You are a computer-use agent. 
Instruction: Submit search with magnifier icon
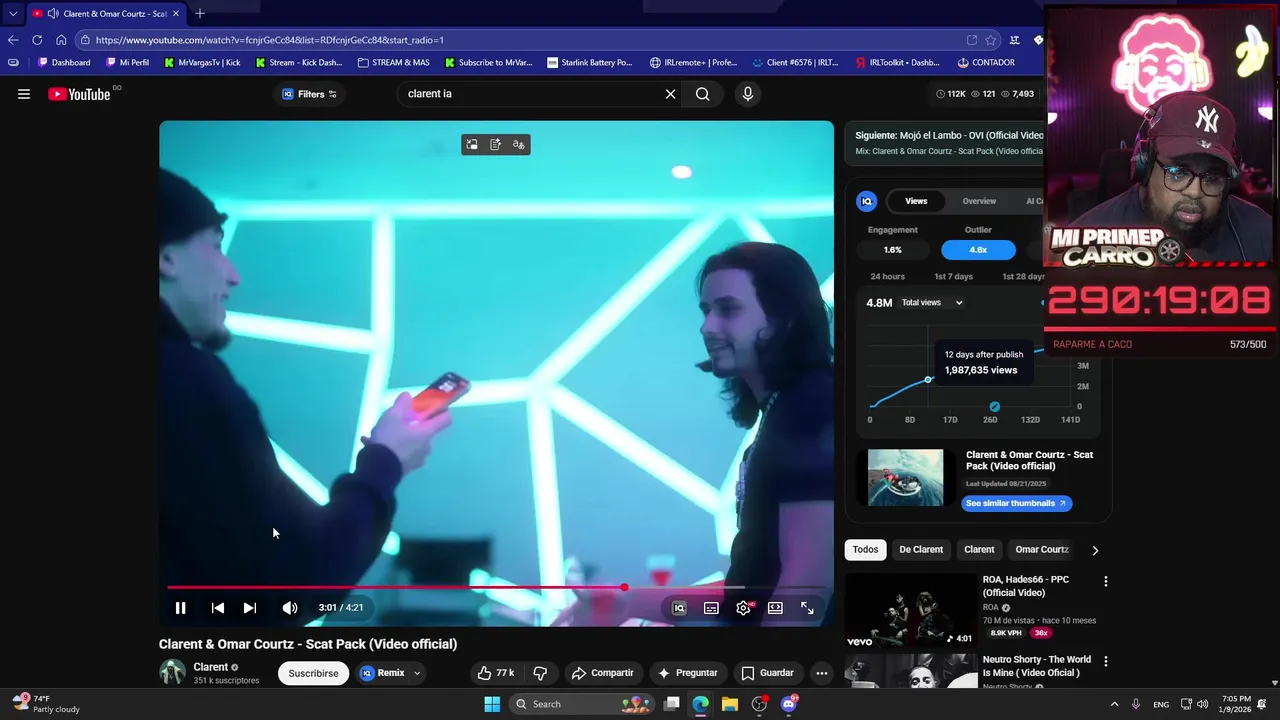tap(702, 94)
